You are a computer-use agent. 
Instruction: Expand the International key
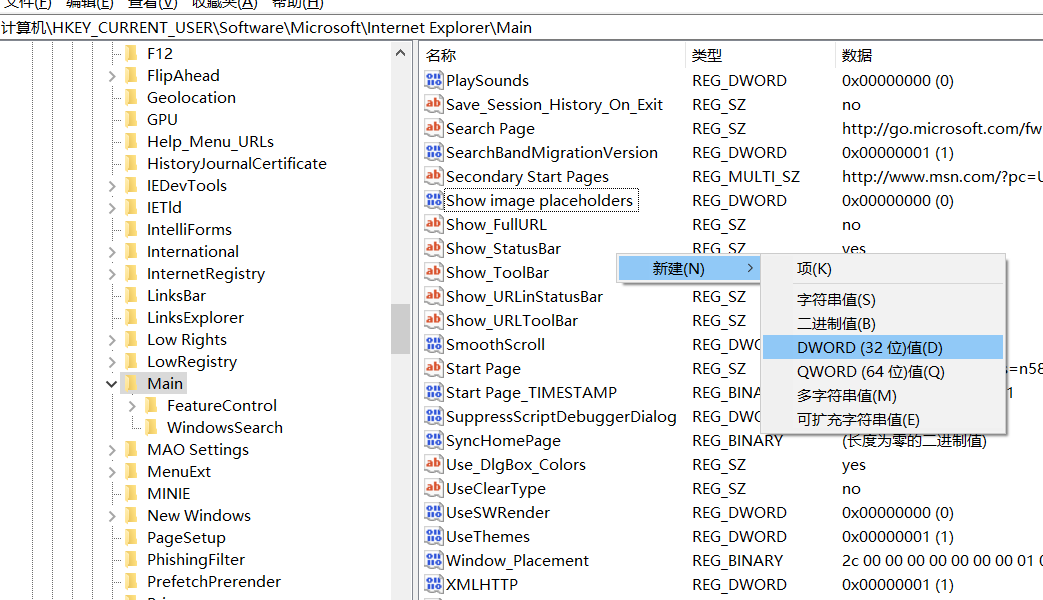tap(112, 251)
